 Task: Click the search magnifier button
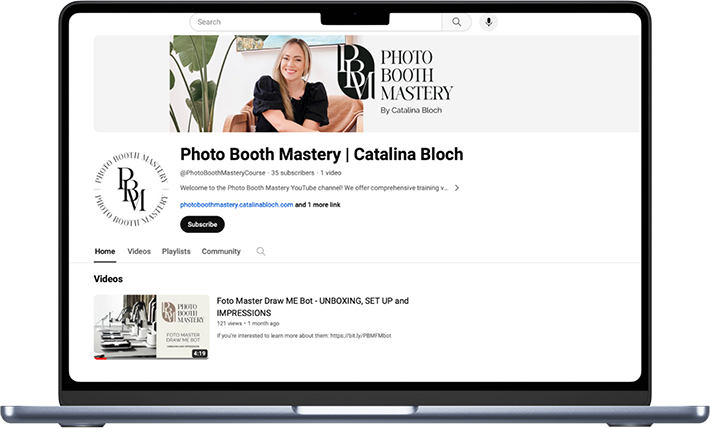[x=456, y=22]
